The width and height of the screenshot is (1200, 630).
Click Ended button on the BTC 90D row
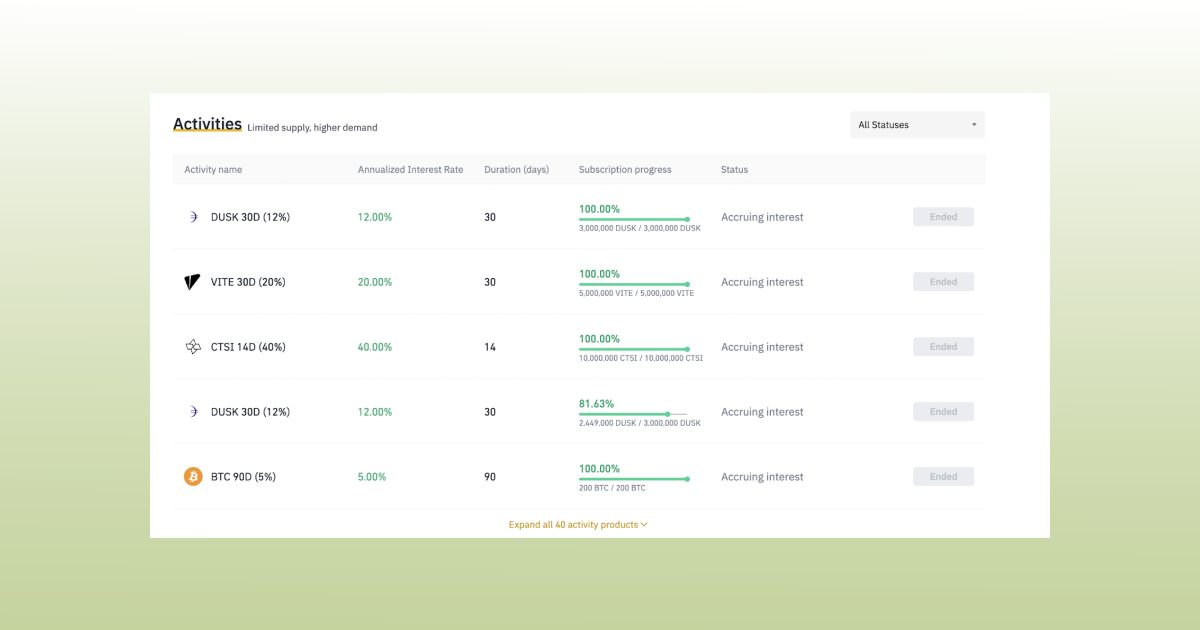coord(943,476)
